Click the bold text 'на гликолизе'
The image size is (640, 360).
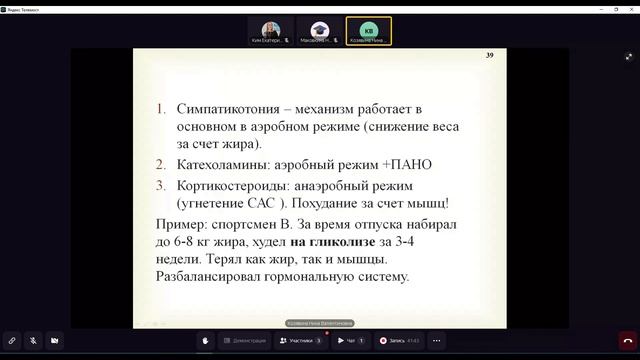pyautogui.click(x=332, y=242)
